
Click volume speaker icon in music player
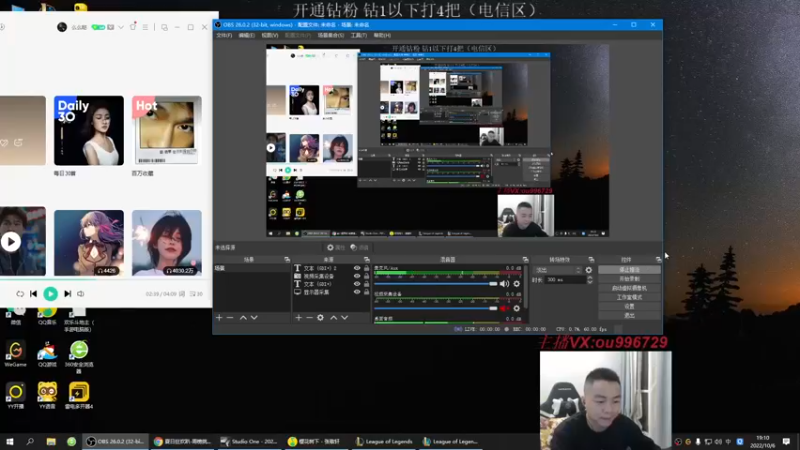click(81, 294)
